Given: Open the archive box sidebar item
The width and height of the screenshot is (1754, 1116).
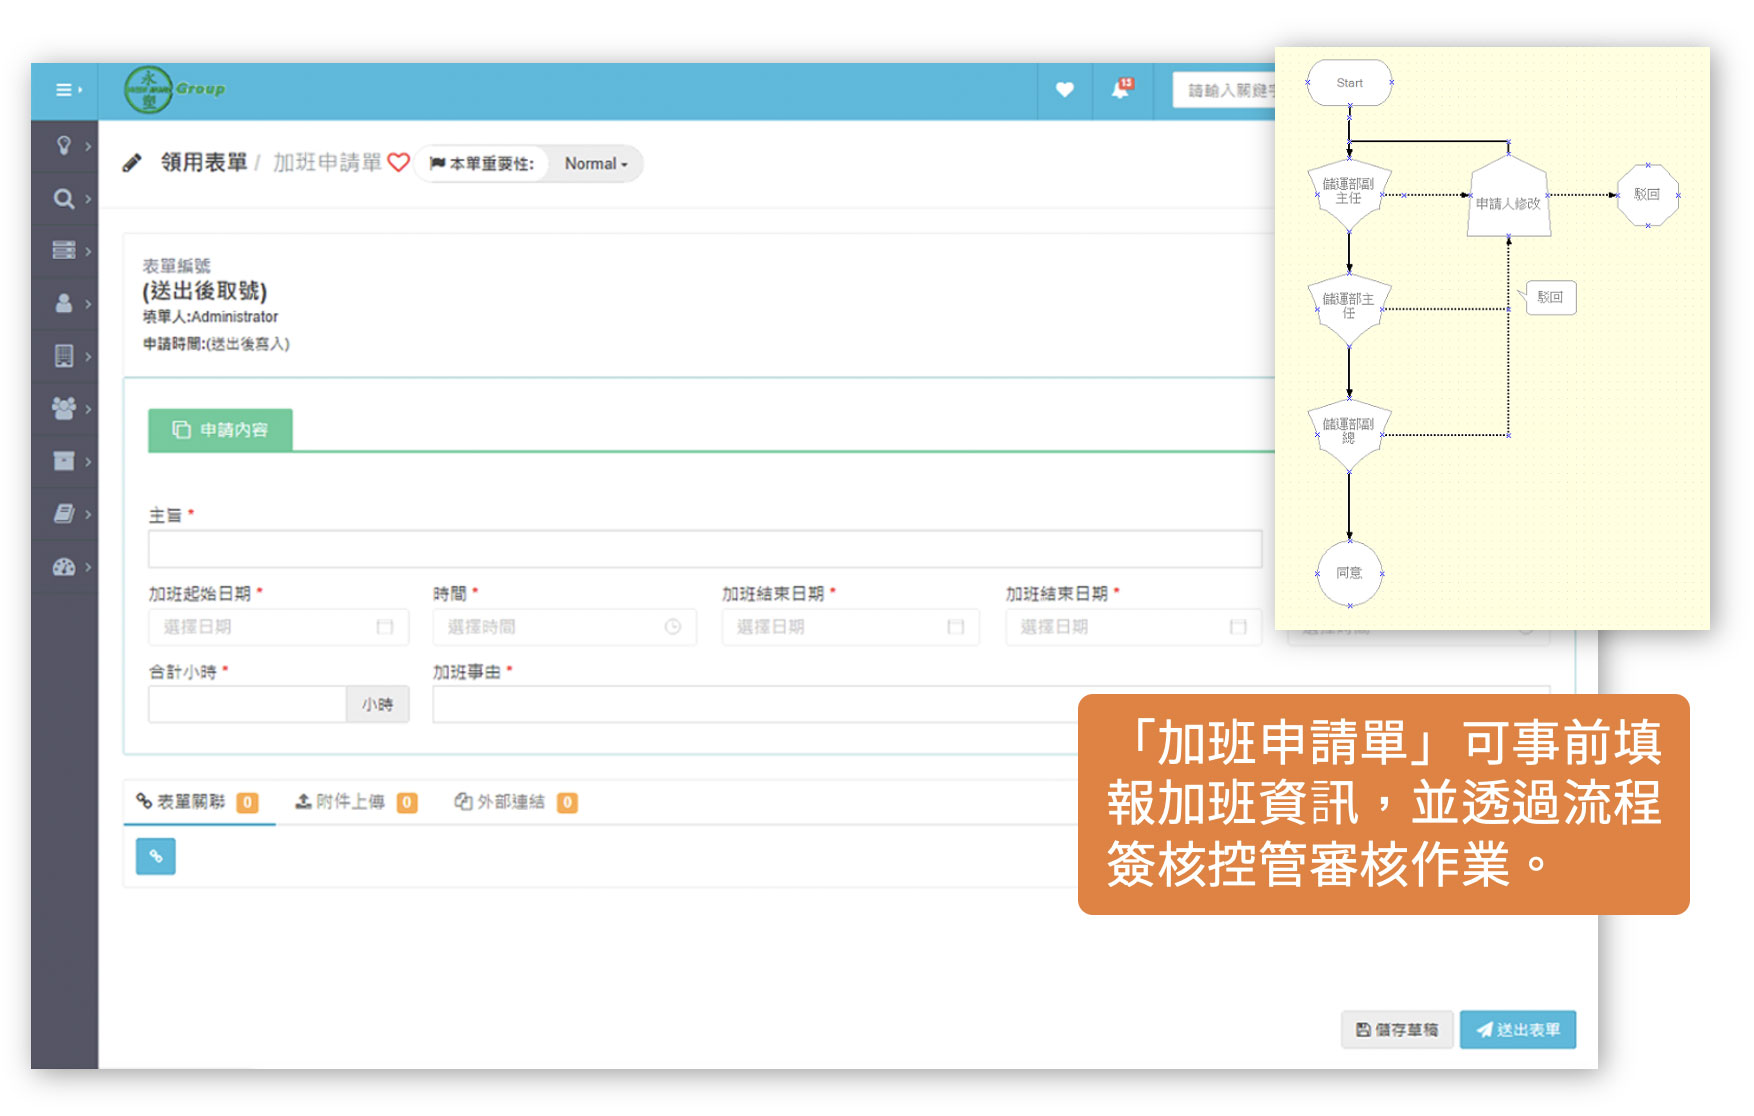Looking at the screenshot, I should [64, 461].
